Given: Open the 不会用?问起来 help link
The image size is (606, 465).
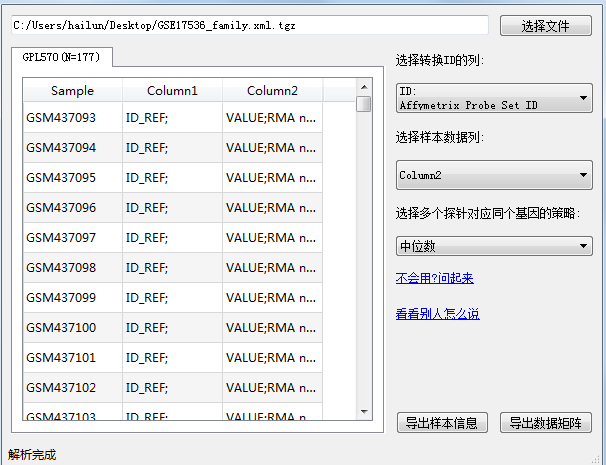Looking at the screenshot, I should [x=435, y=278].
